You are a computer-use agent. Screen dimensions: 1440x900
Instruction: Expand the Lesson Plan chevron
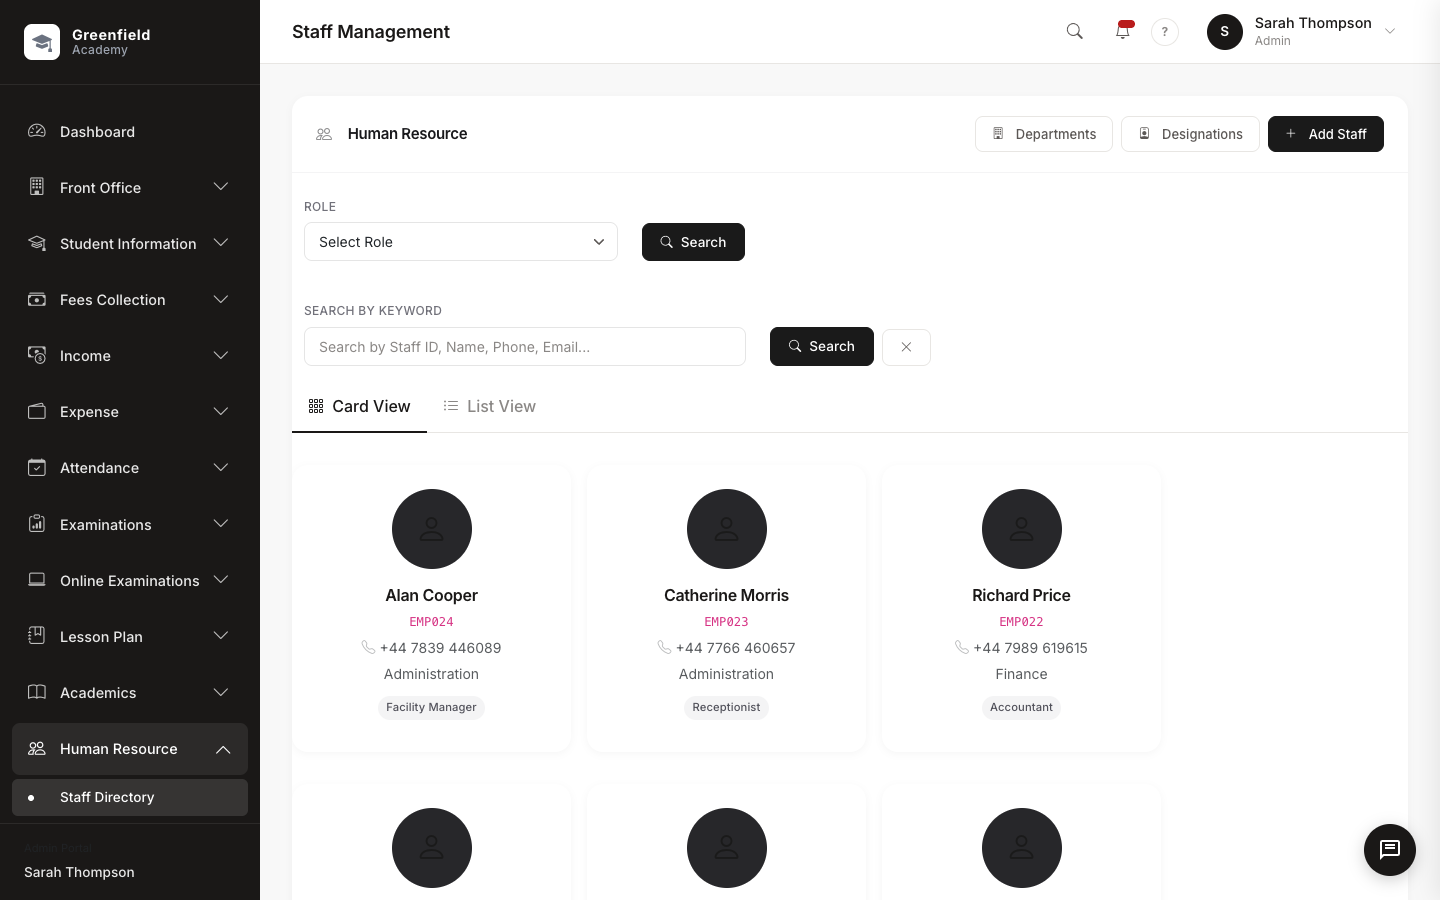[x=221, y=636]
